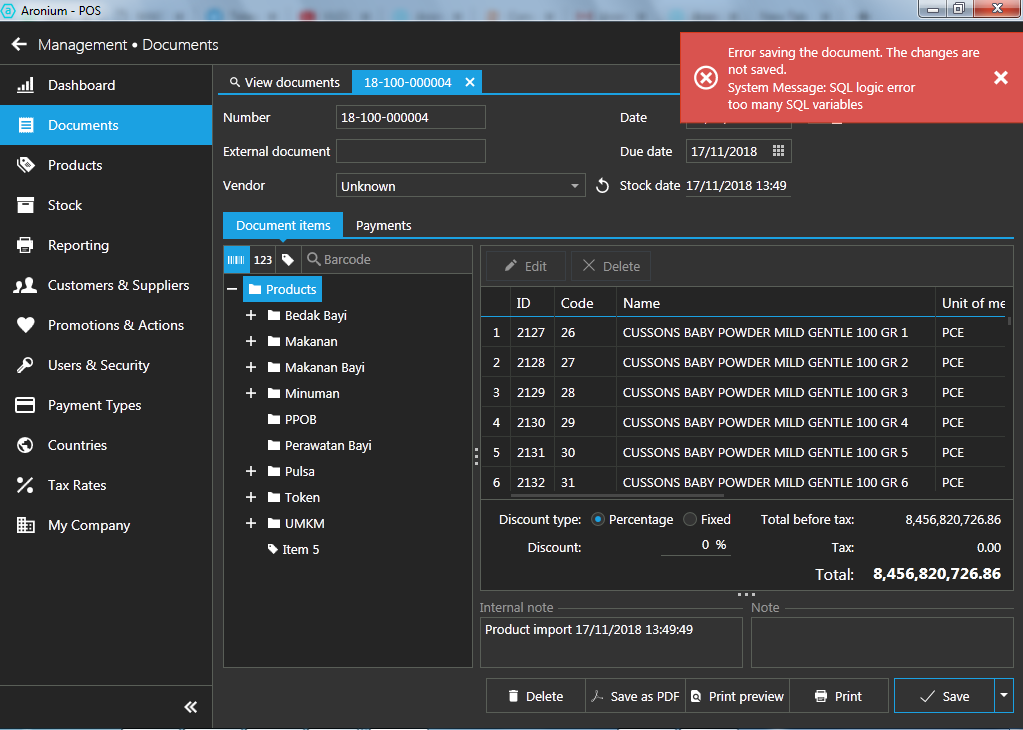Select the tag name search icon
This screenshot has height=730, width=1023.
[x=288, y=259]
